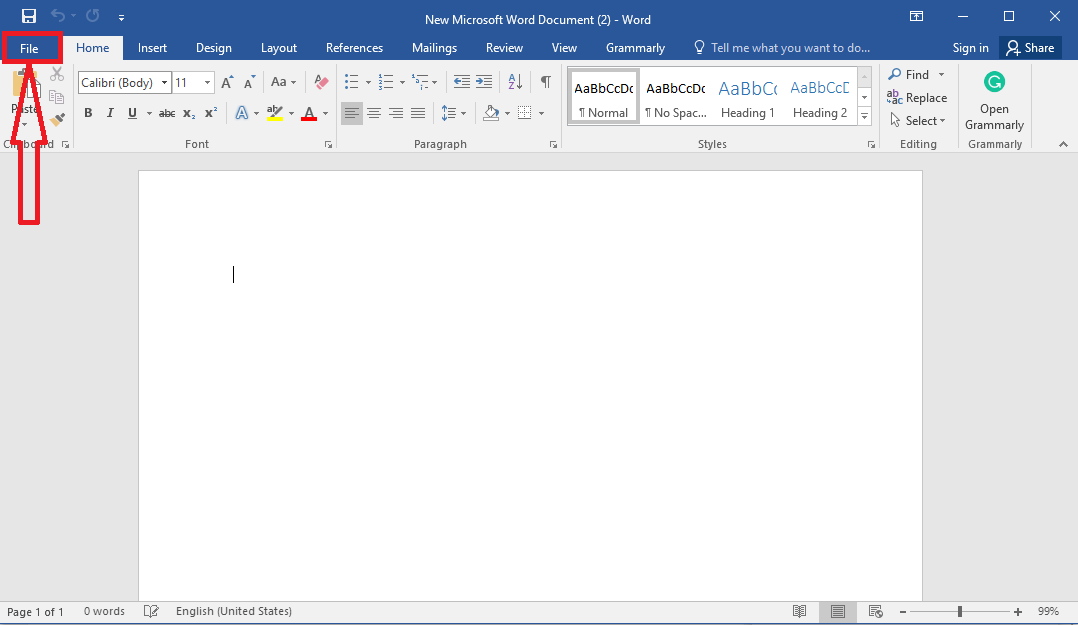The image size is (1078, 625).
Task: Click the Multilevel List icon
Action: 420,83
